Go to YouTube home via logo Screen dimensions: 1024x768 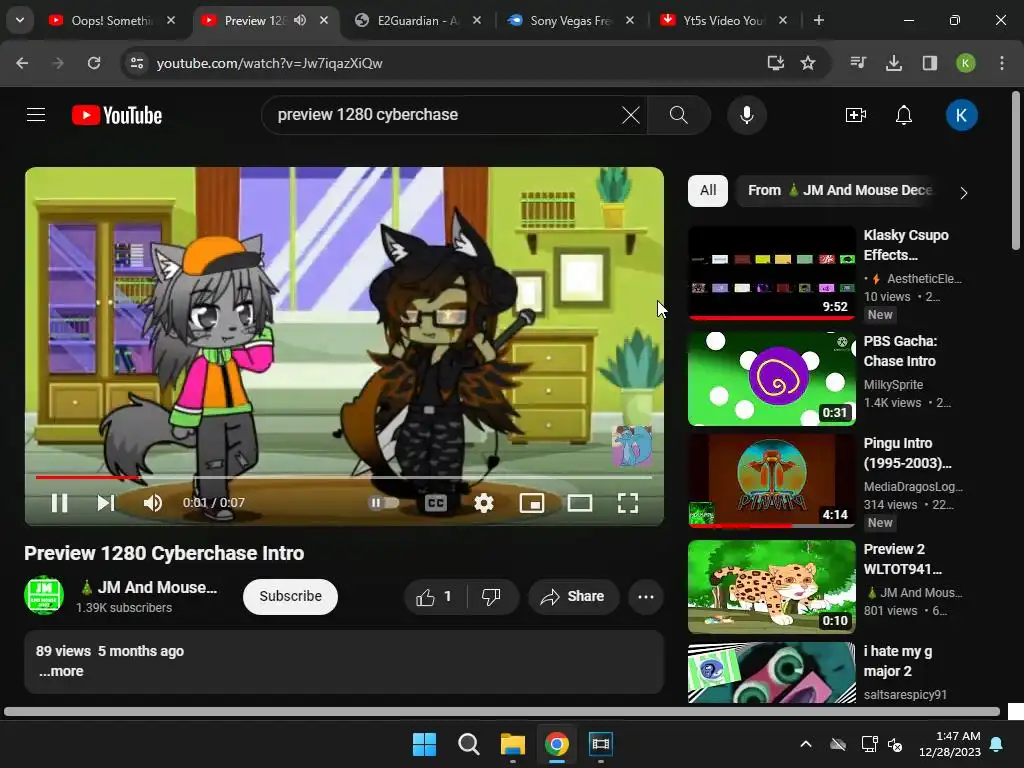click(x=117, y=115)
